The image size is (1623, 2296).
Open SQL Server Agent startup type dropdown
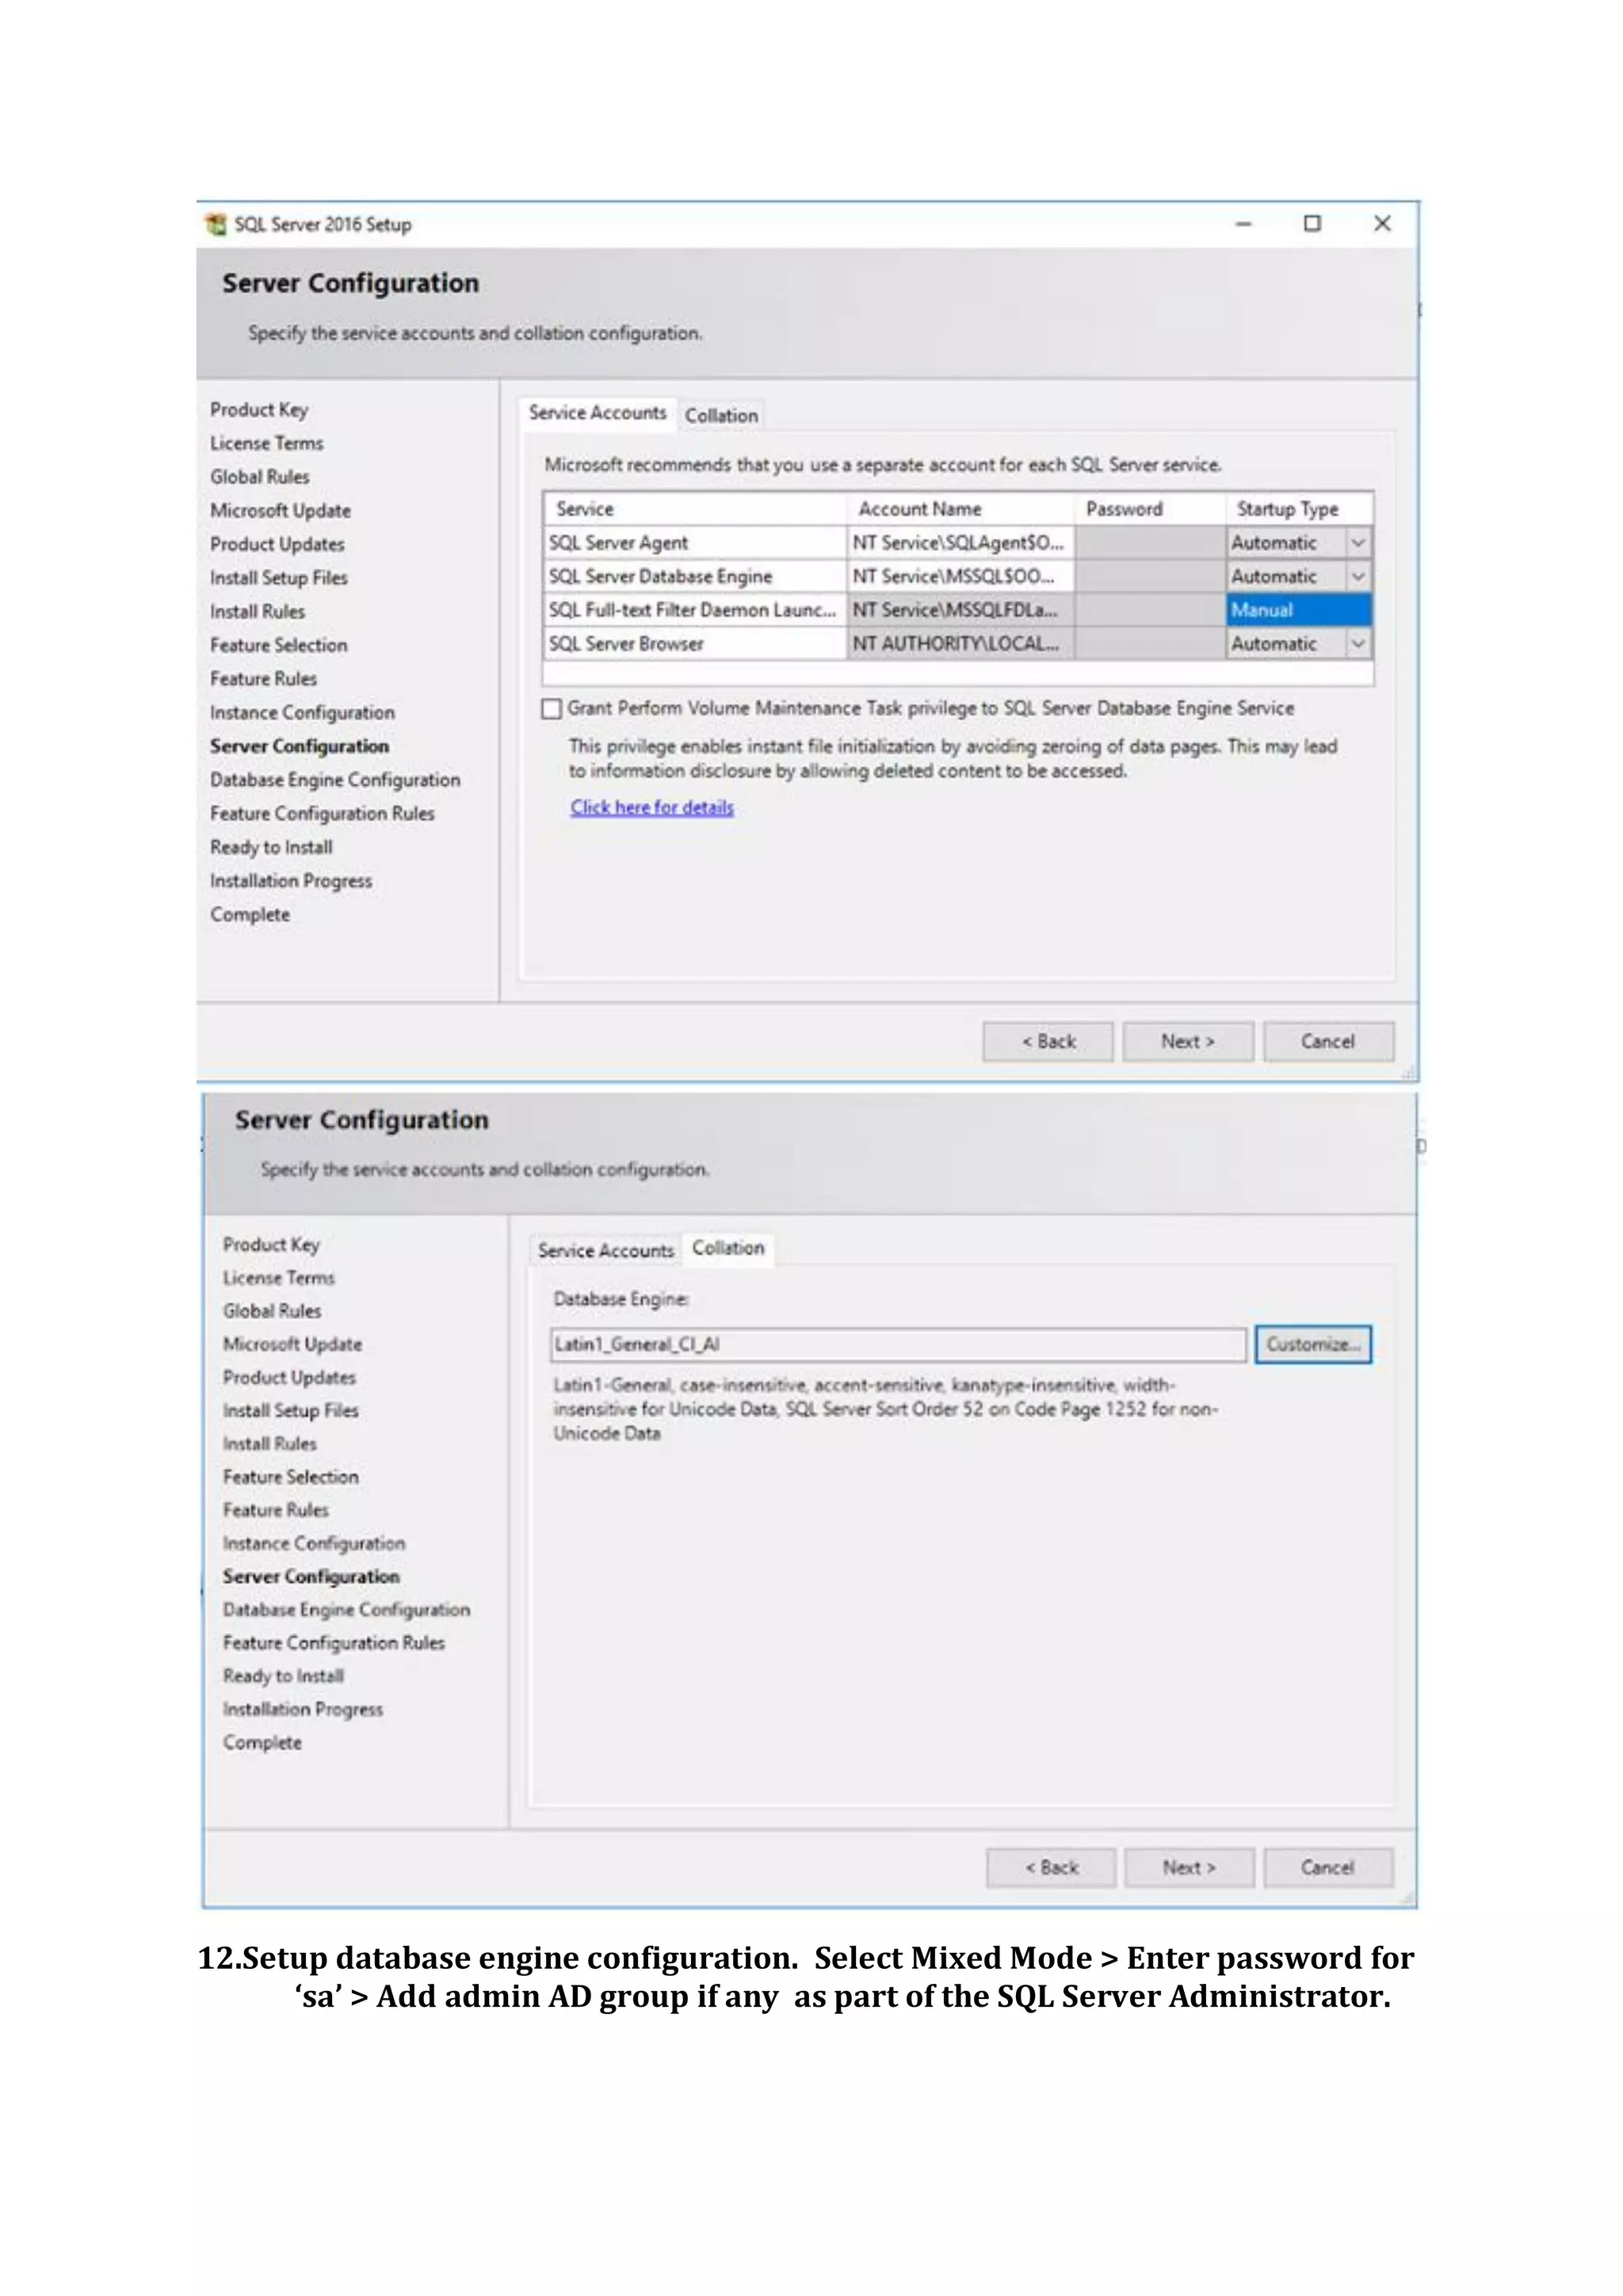[1357, 543]
